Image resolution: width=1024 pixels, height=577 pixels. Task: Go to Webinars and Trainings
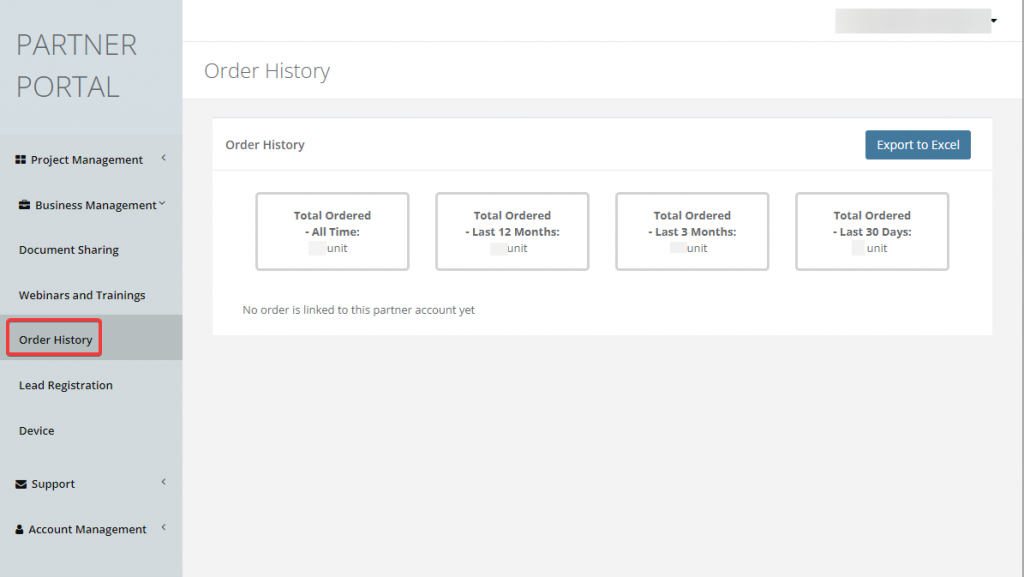[x=82, y=295]
